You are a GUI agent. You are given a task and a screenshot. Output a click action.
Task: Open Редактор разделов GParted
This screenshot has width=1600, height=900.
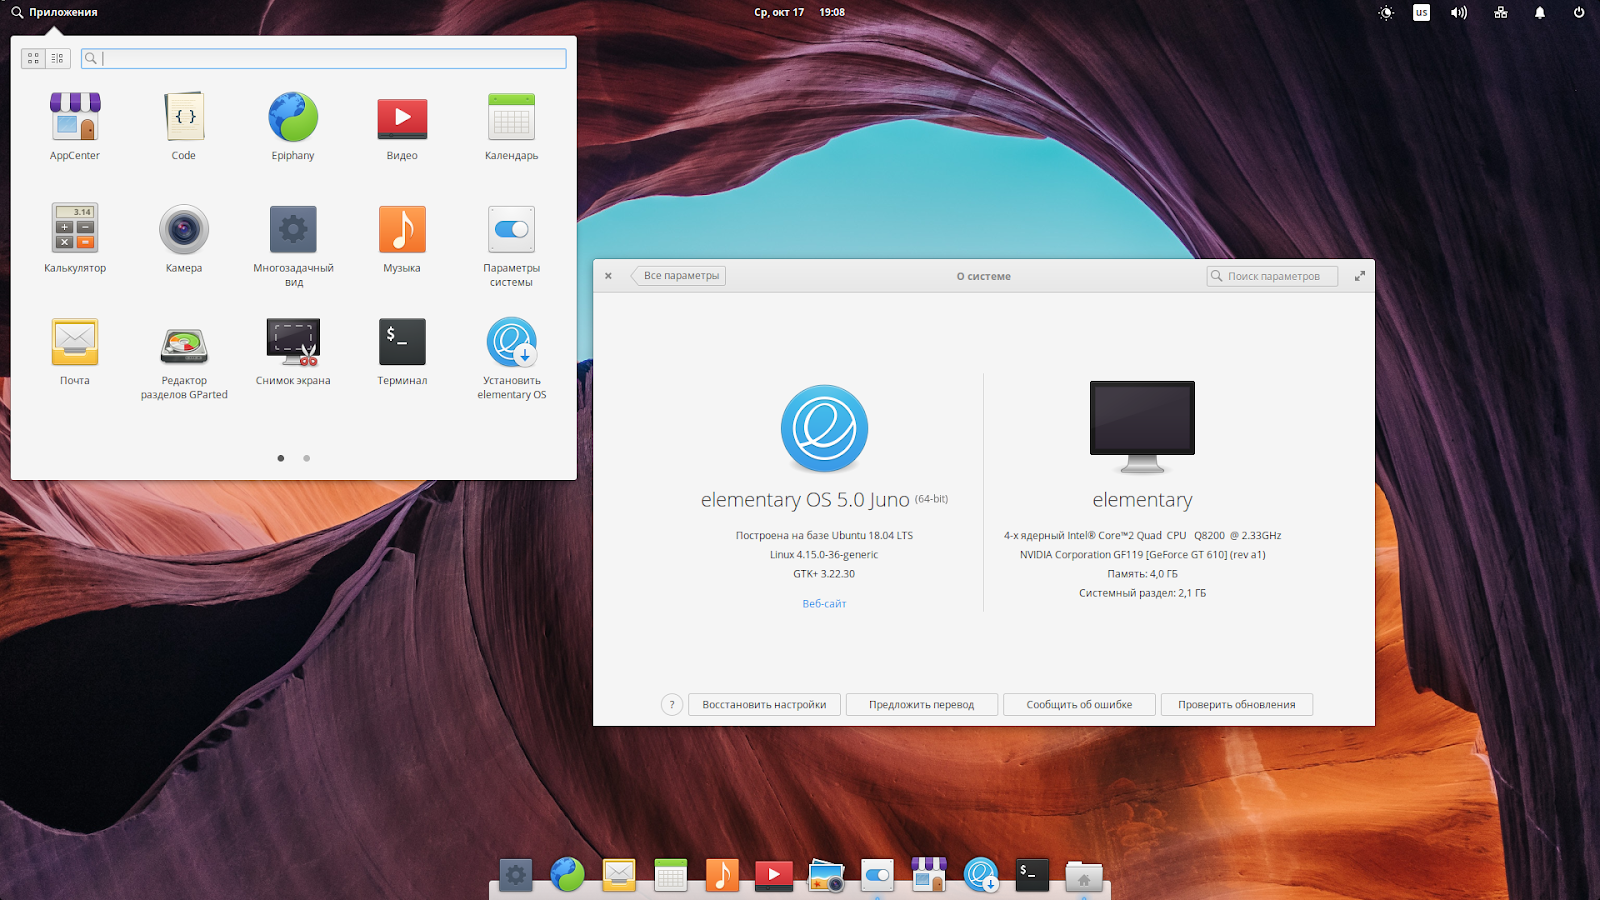184,345
